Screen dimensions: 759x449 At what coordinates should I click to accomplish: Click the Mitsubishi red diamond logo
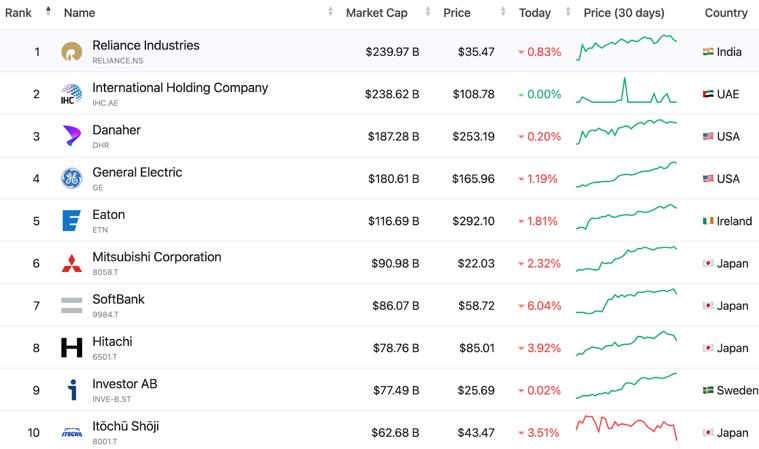(x=72, y=264)
